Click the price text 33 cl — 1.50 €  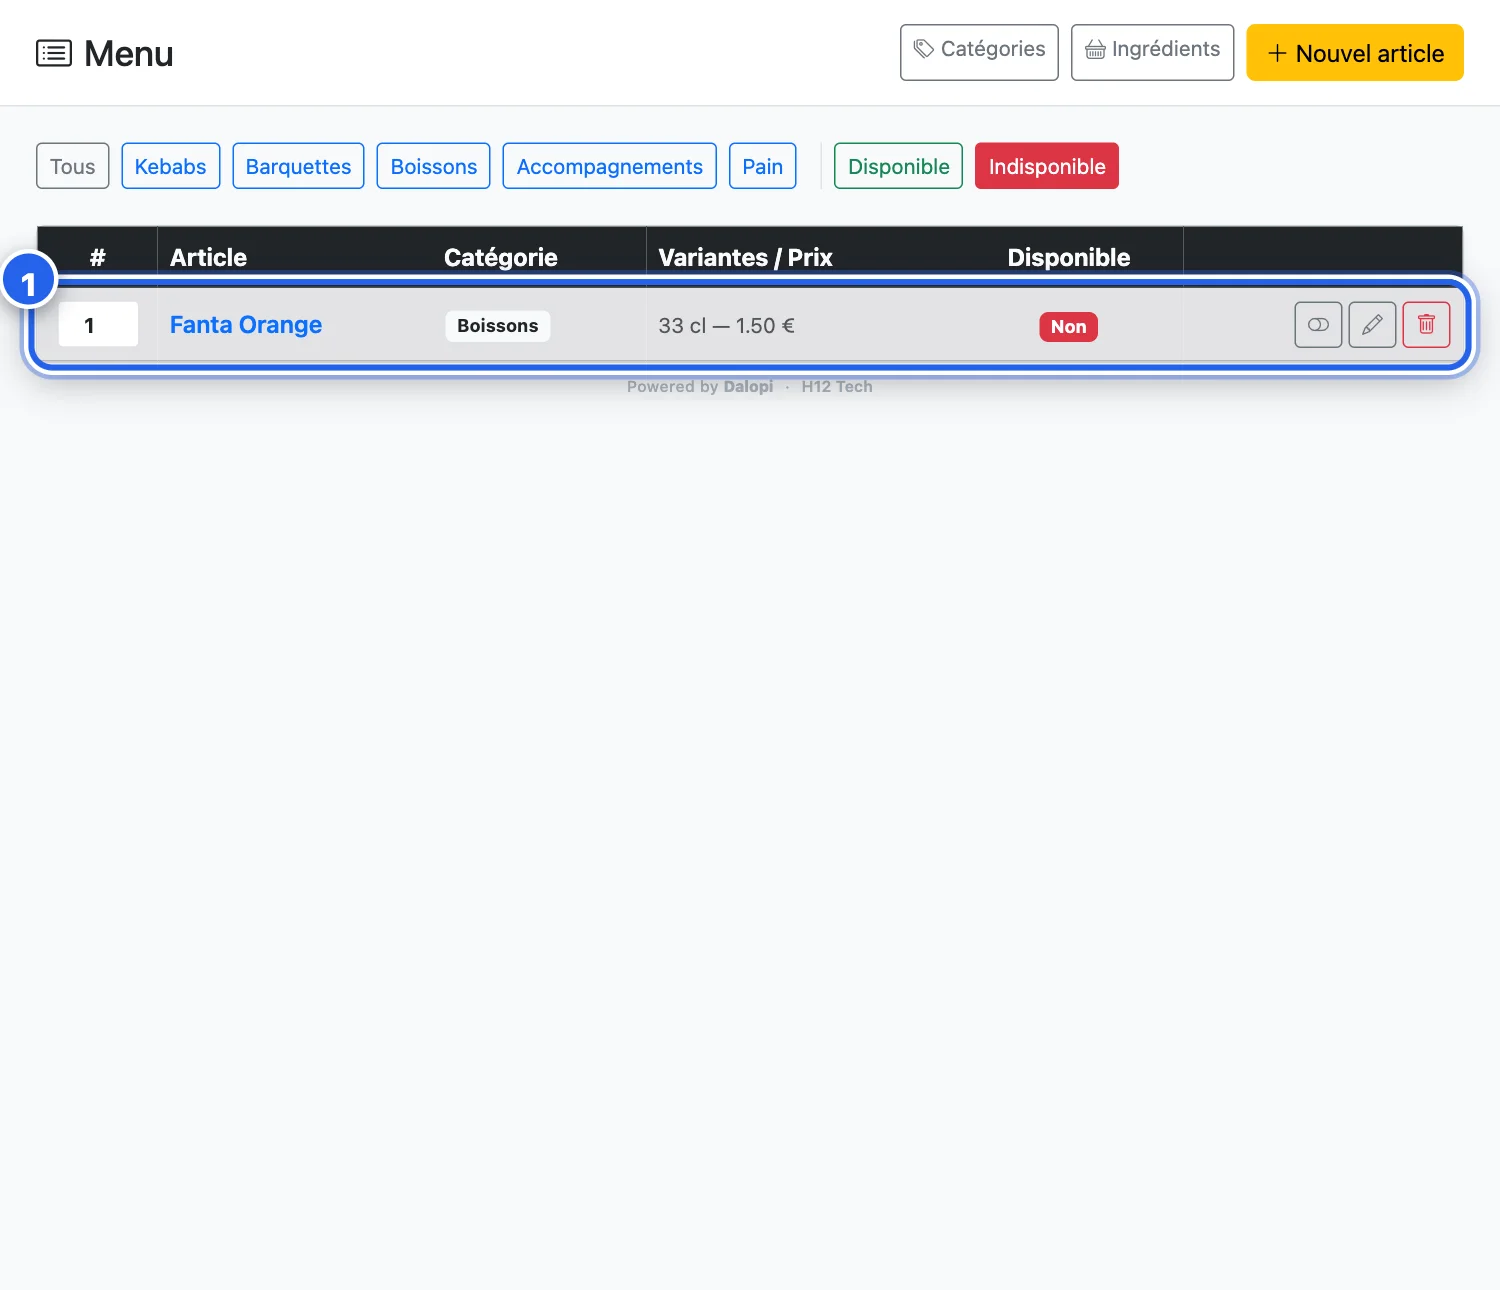coord(727,326)
